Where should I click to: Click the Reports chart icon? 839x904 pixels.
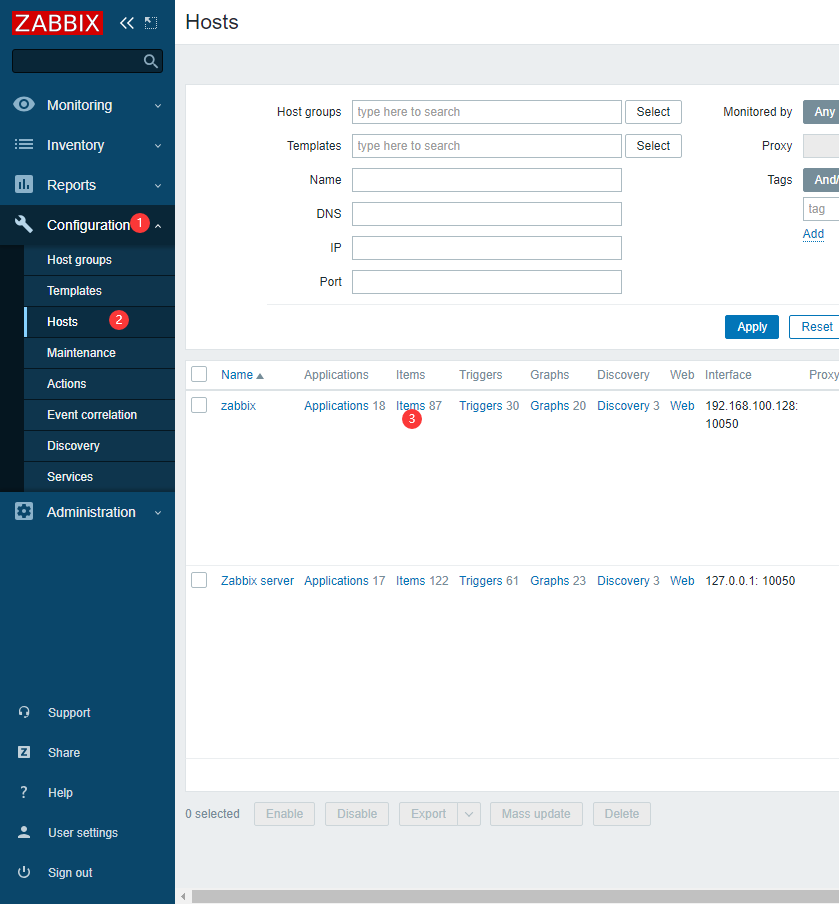click(x=24, y=184)
